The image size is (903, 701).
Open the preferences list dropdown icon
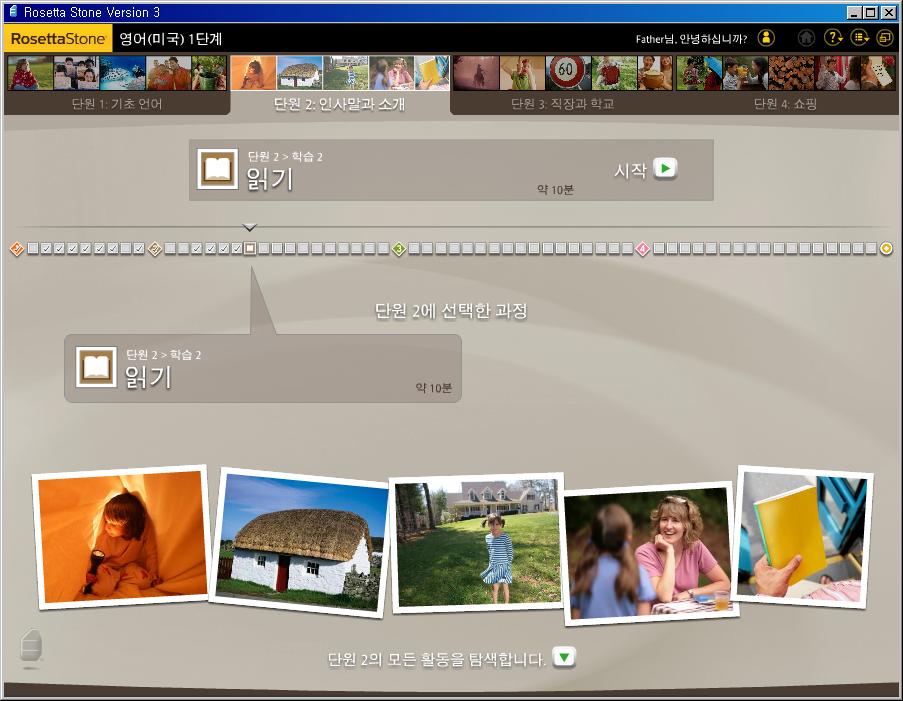(860, 38)
